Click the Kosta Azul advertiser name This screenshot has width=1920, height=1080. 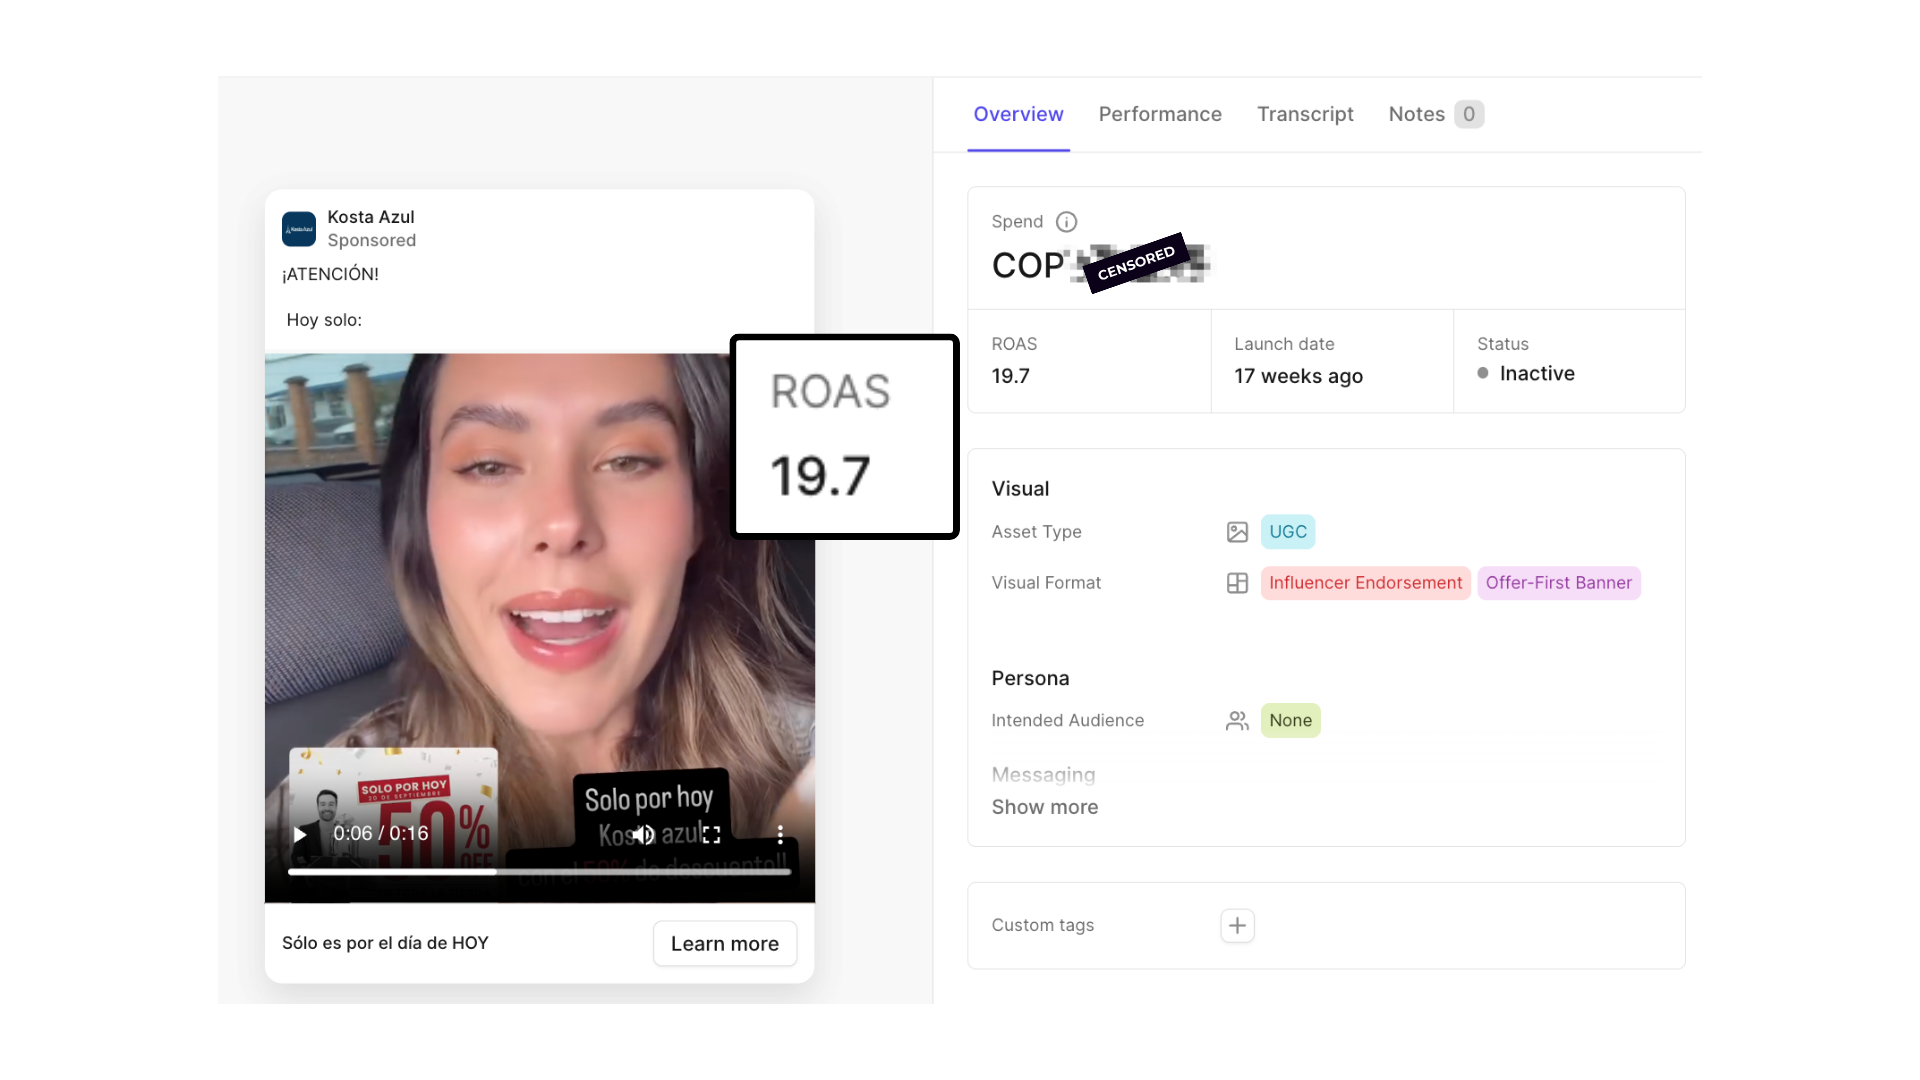click(x=371, y=217)
